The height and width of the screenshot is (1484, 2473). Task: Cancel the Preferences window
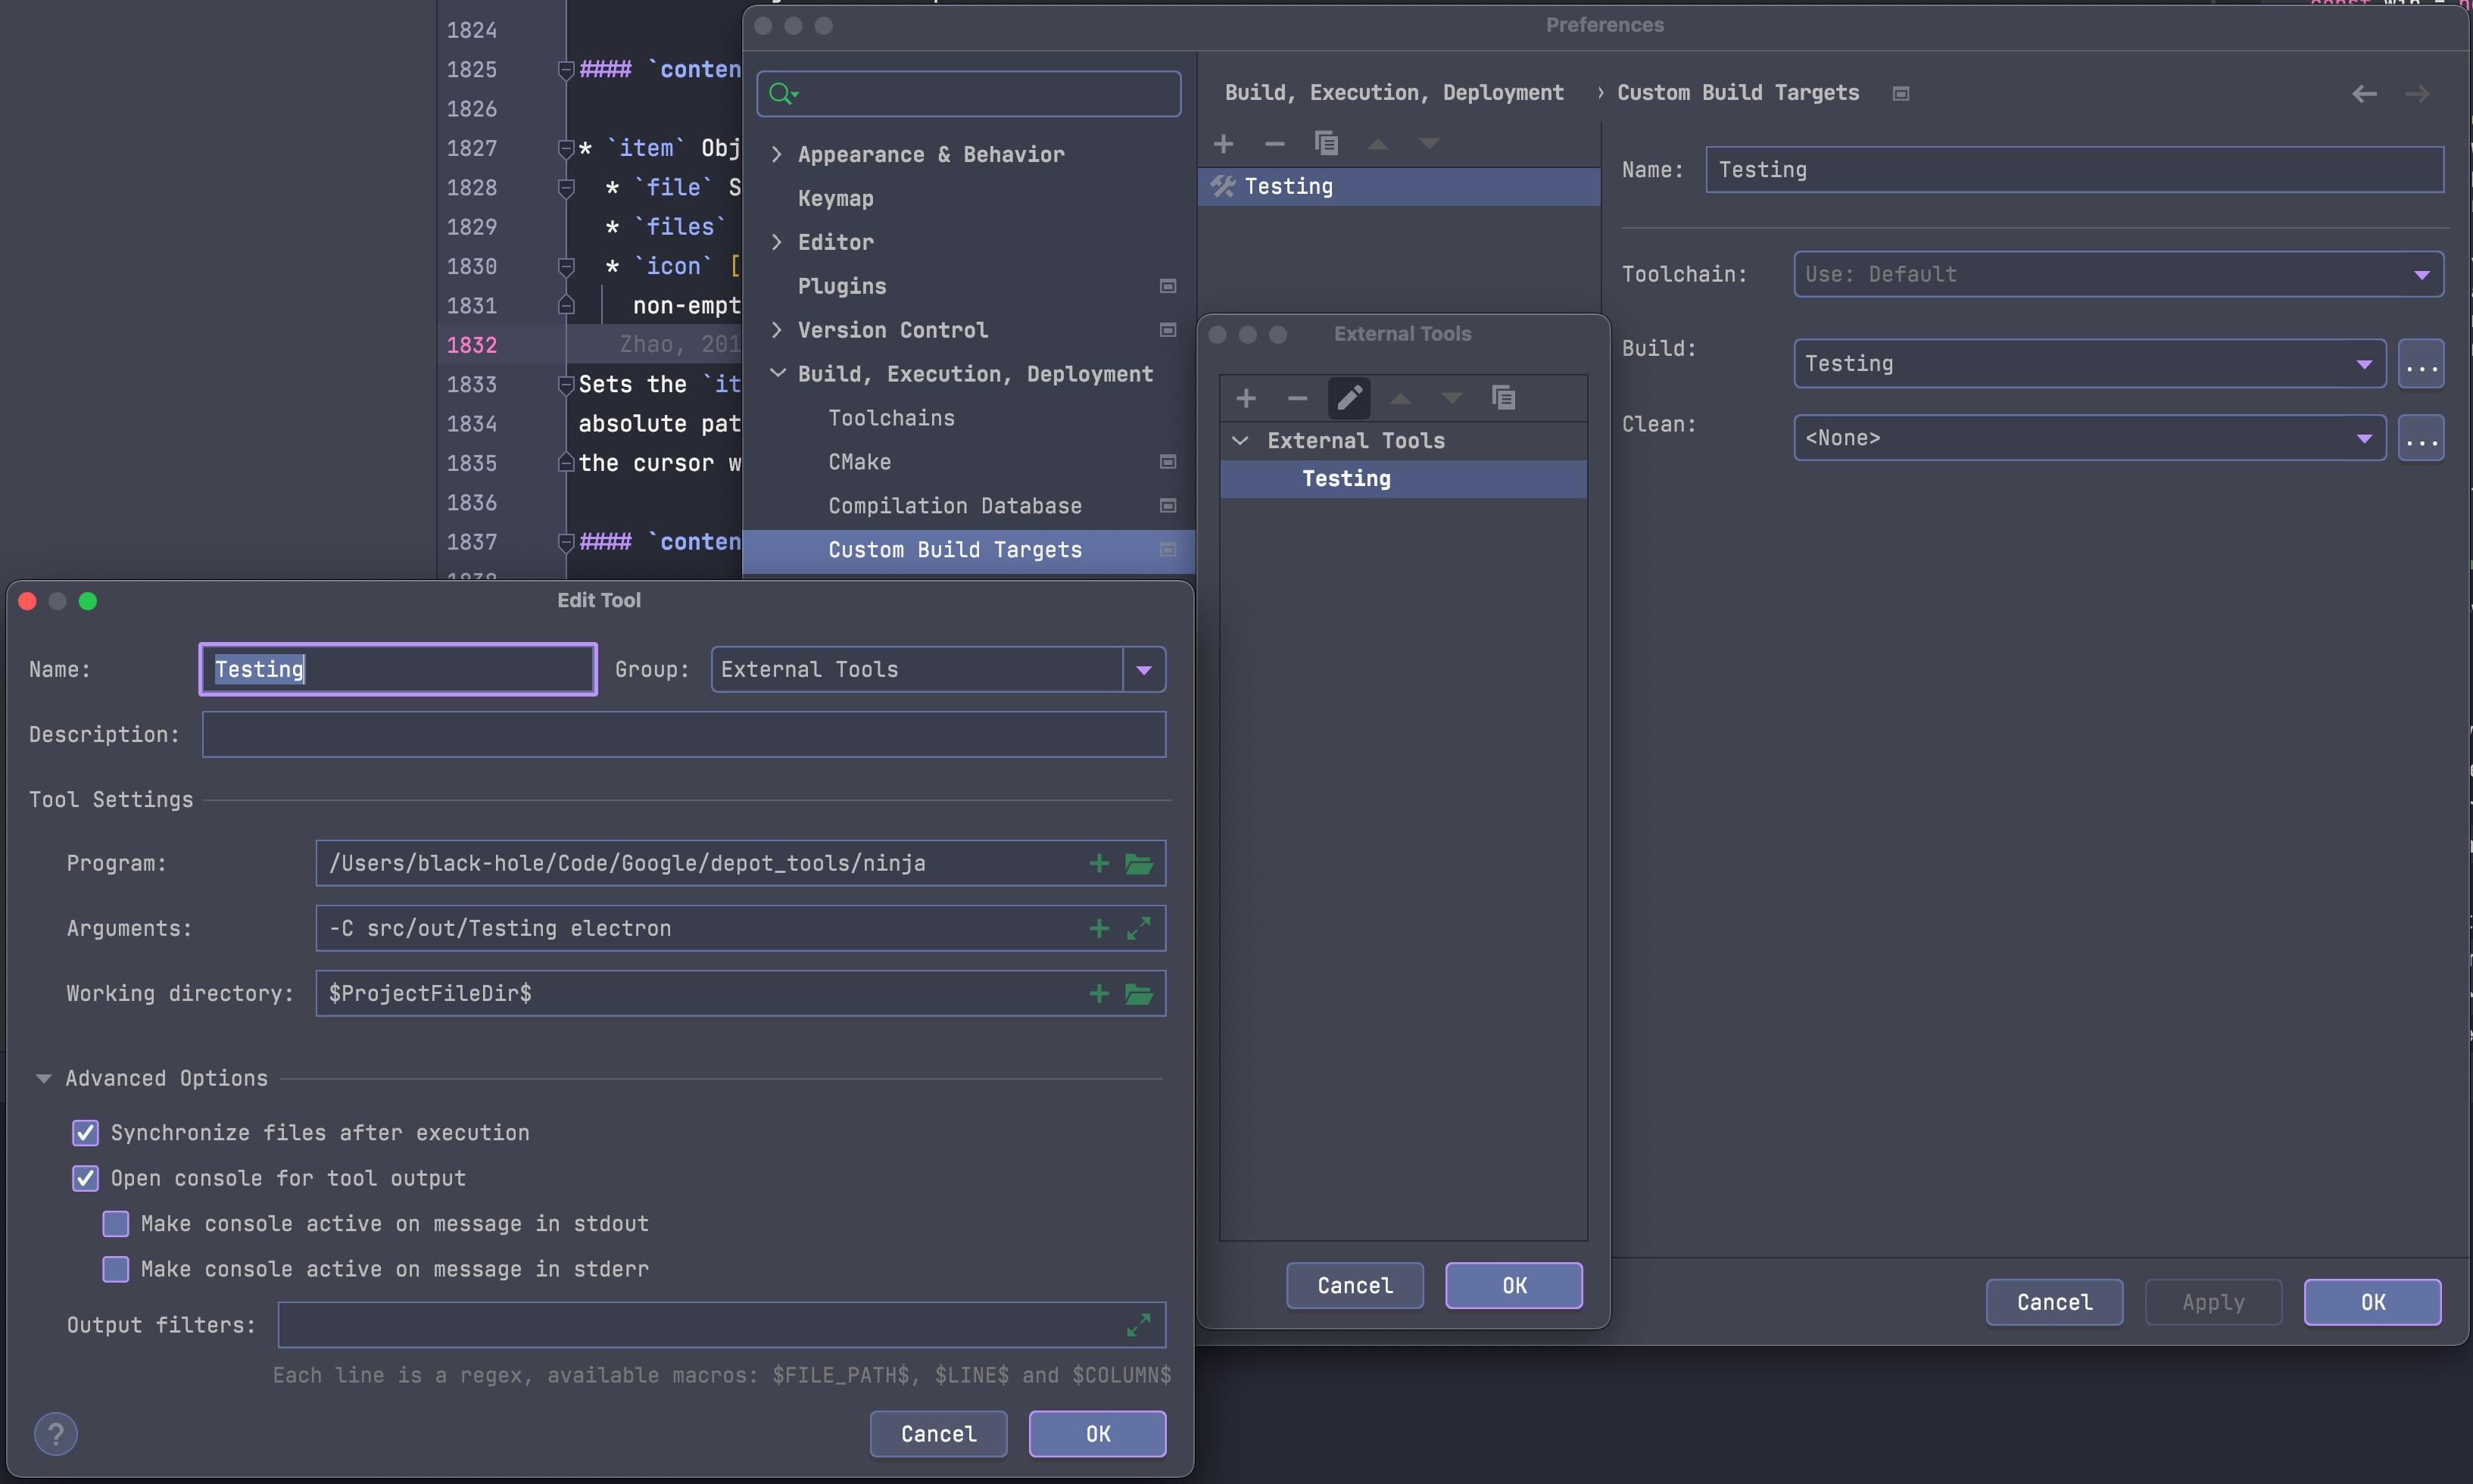2054,1302
